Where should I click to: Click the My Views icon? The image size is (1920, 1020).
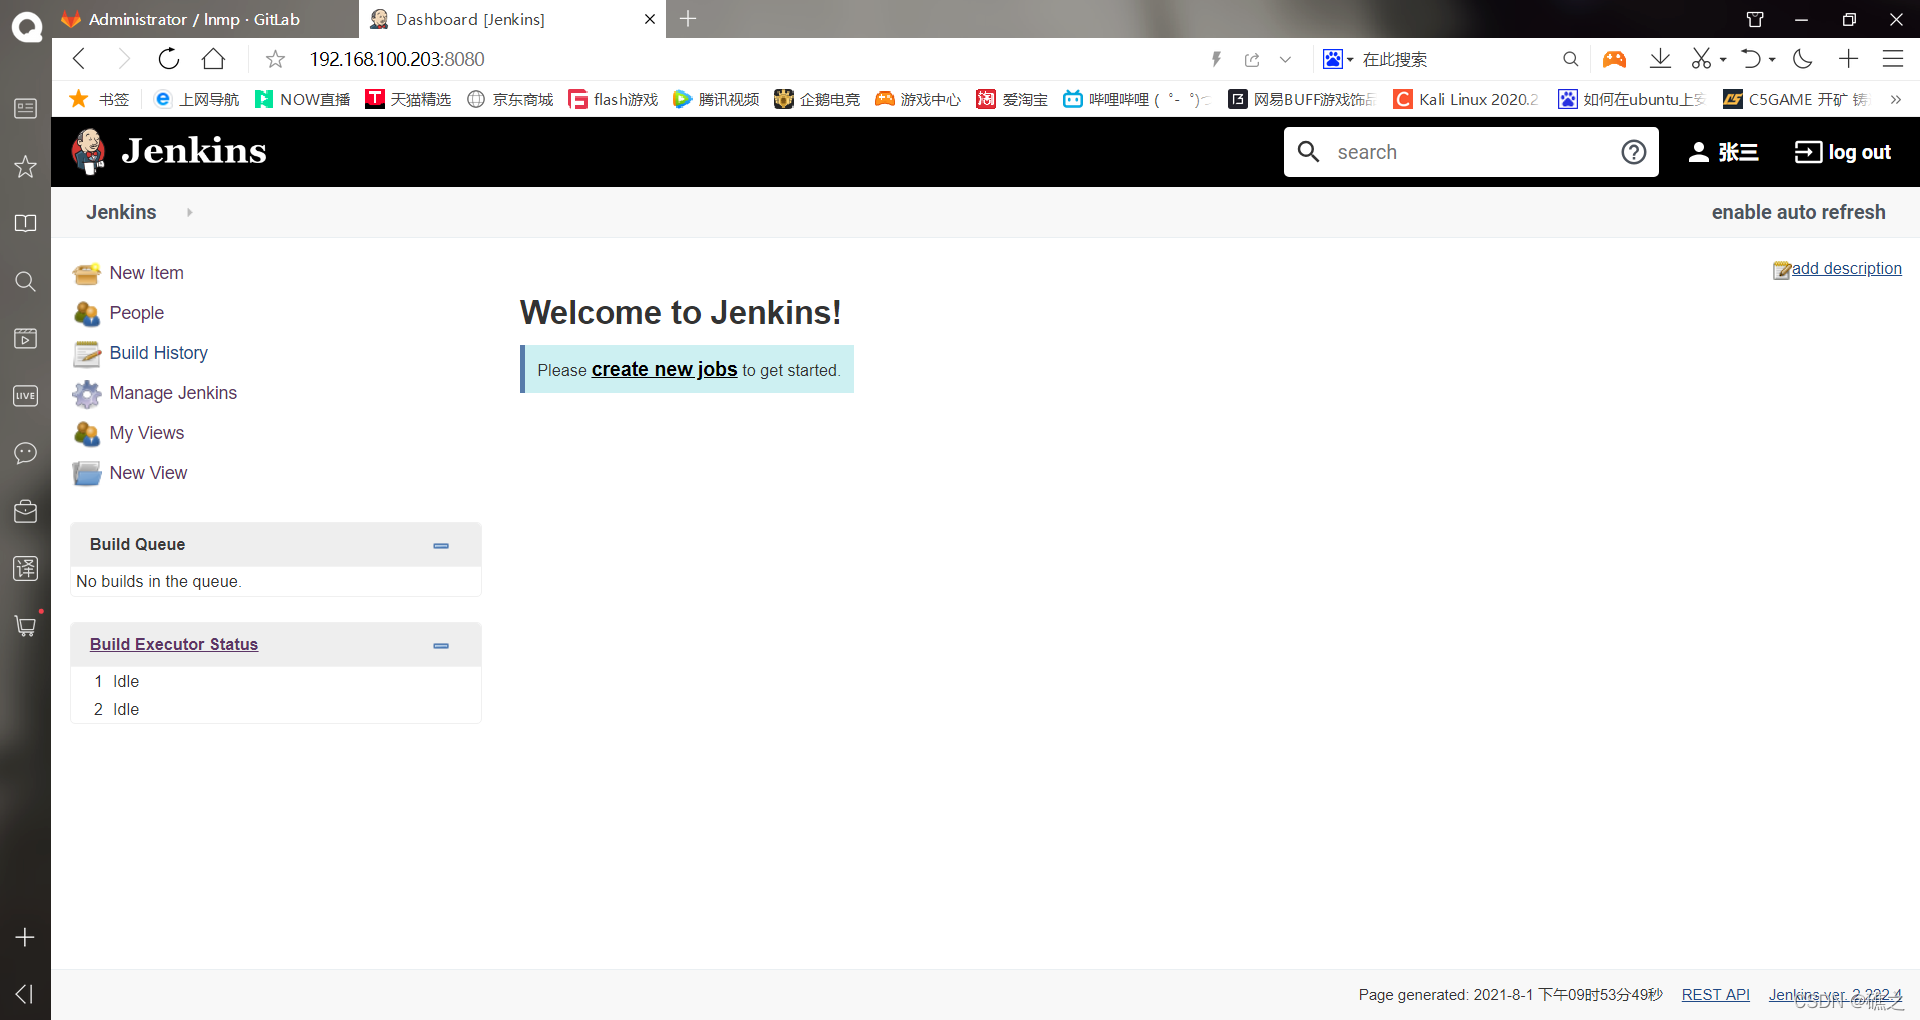pos(87,433)
